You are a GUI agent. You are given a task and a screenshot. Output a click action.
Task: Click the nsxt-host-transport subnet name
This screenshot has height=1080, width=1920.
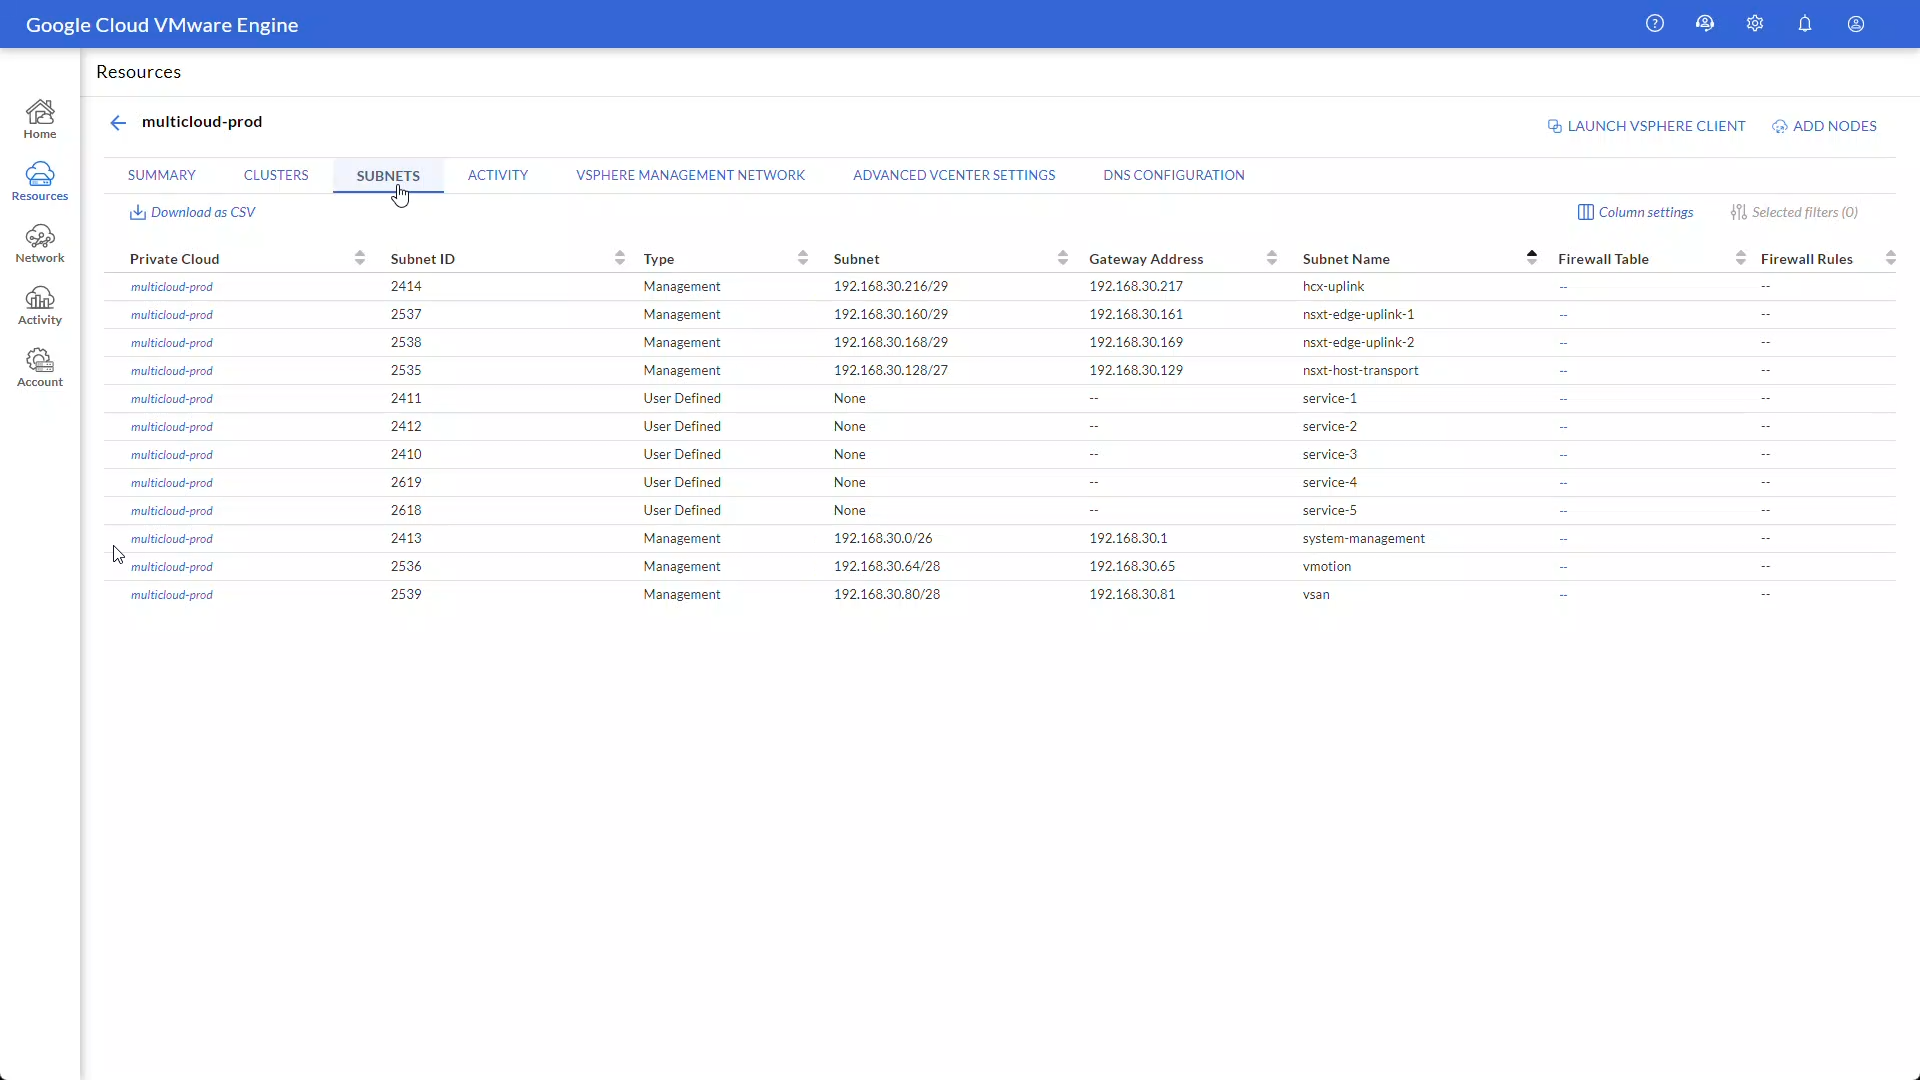(1360, 370)
